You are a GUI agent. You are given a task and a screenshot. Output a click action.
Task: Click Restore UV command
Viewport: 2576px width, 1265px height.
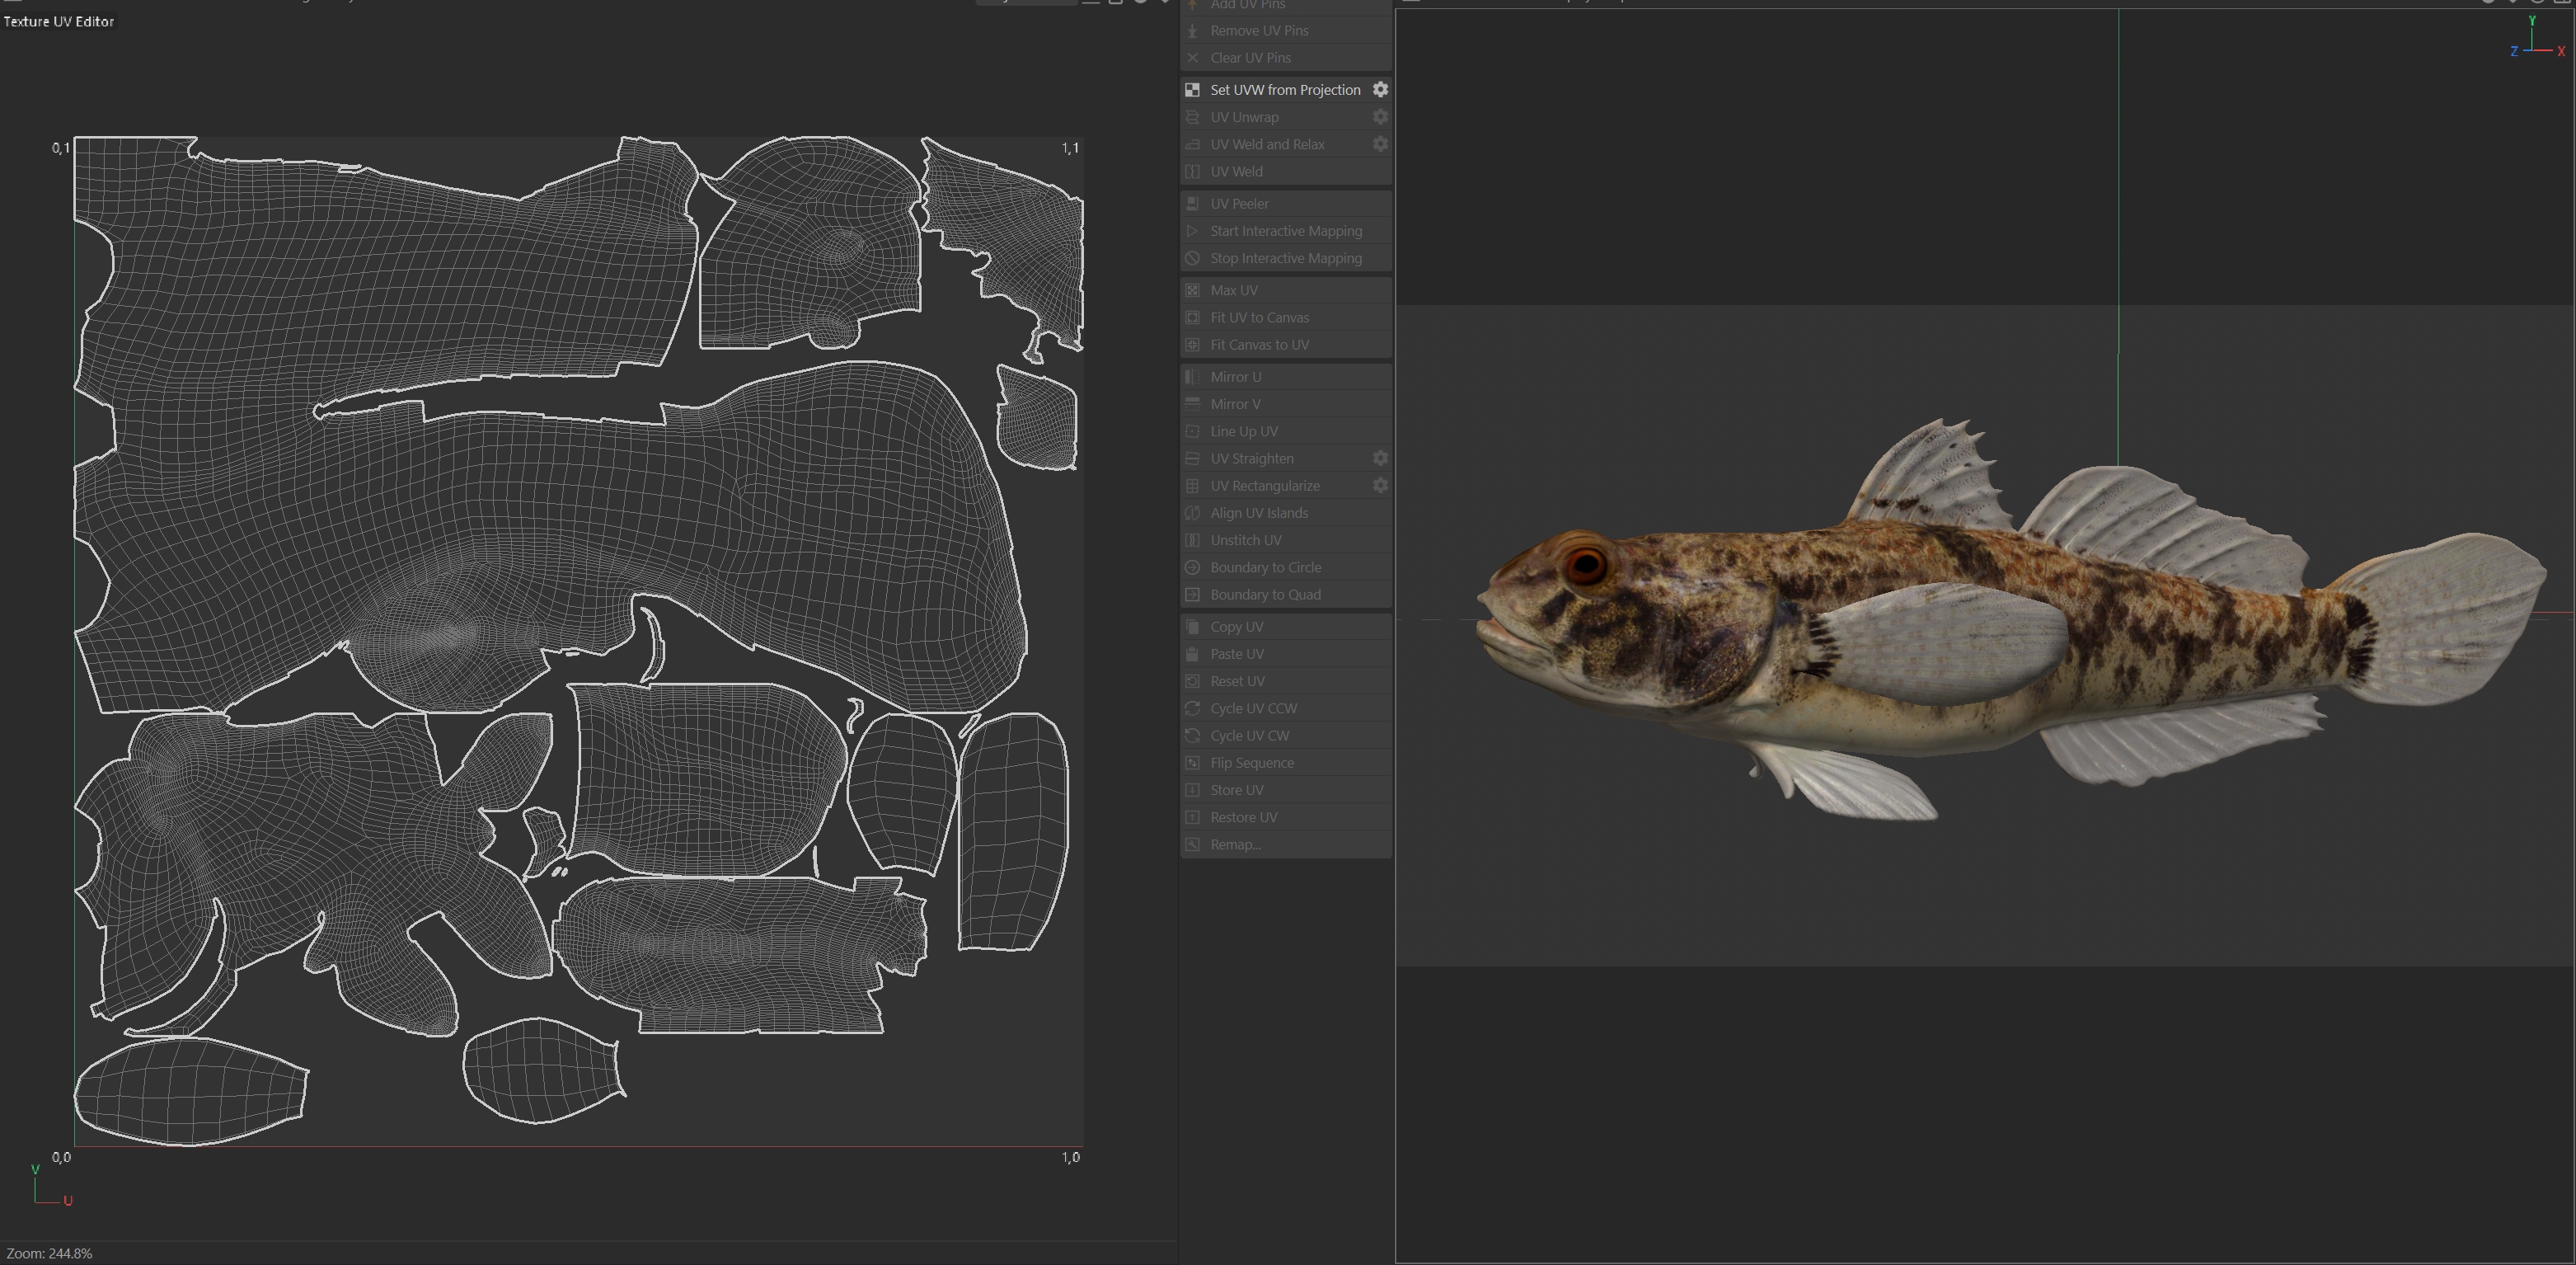tap(1243, 818)
